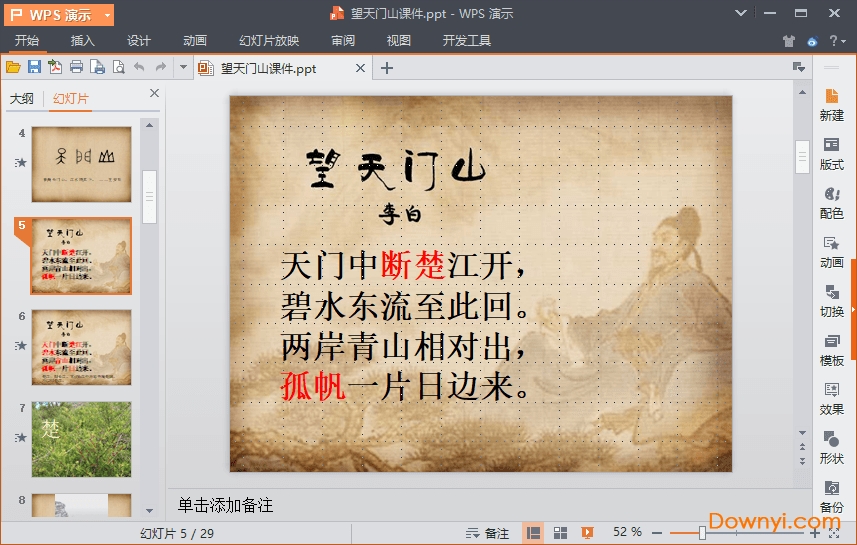Click the Direct print icon with page
The width and height of the screenshot is (857, 545).
97,67
